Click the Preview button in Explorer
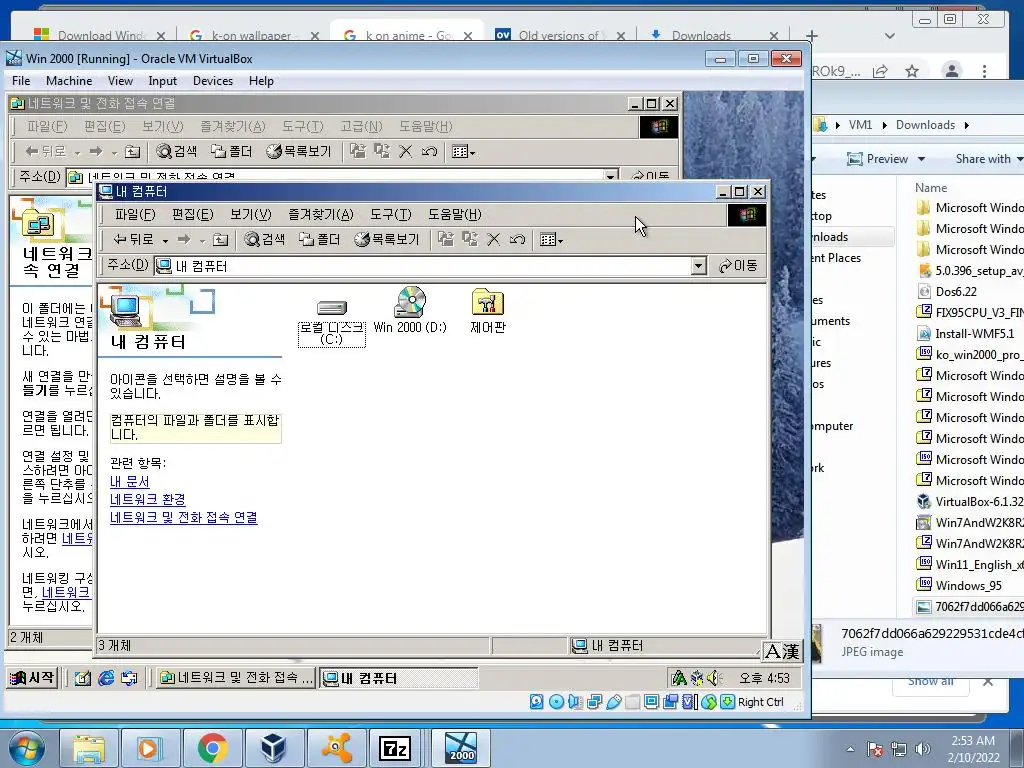 click(877, 159)
